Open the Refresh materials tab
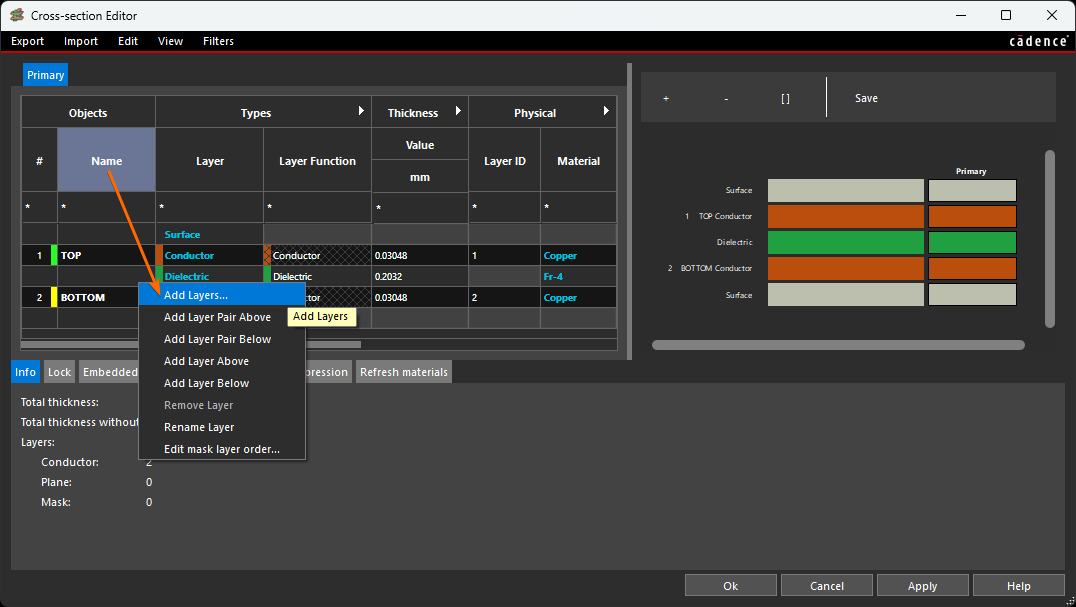Image resolution: width=1076 pixels, height=607 pixels. (404, 372)
